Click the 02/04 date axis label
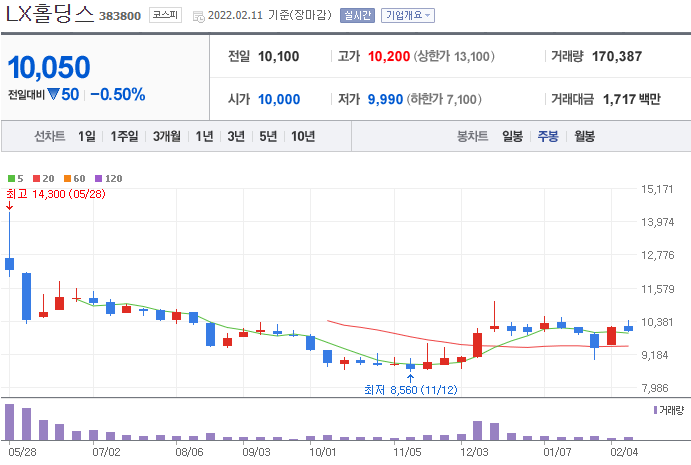Screen dimensions: 691x465 pyautogui.click(x=624, y=452)
